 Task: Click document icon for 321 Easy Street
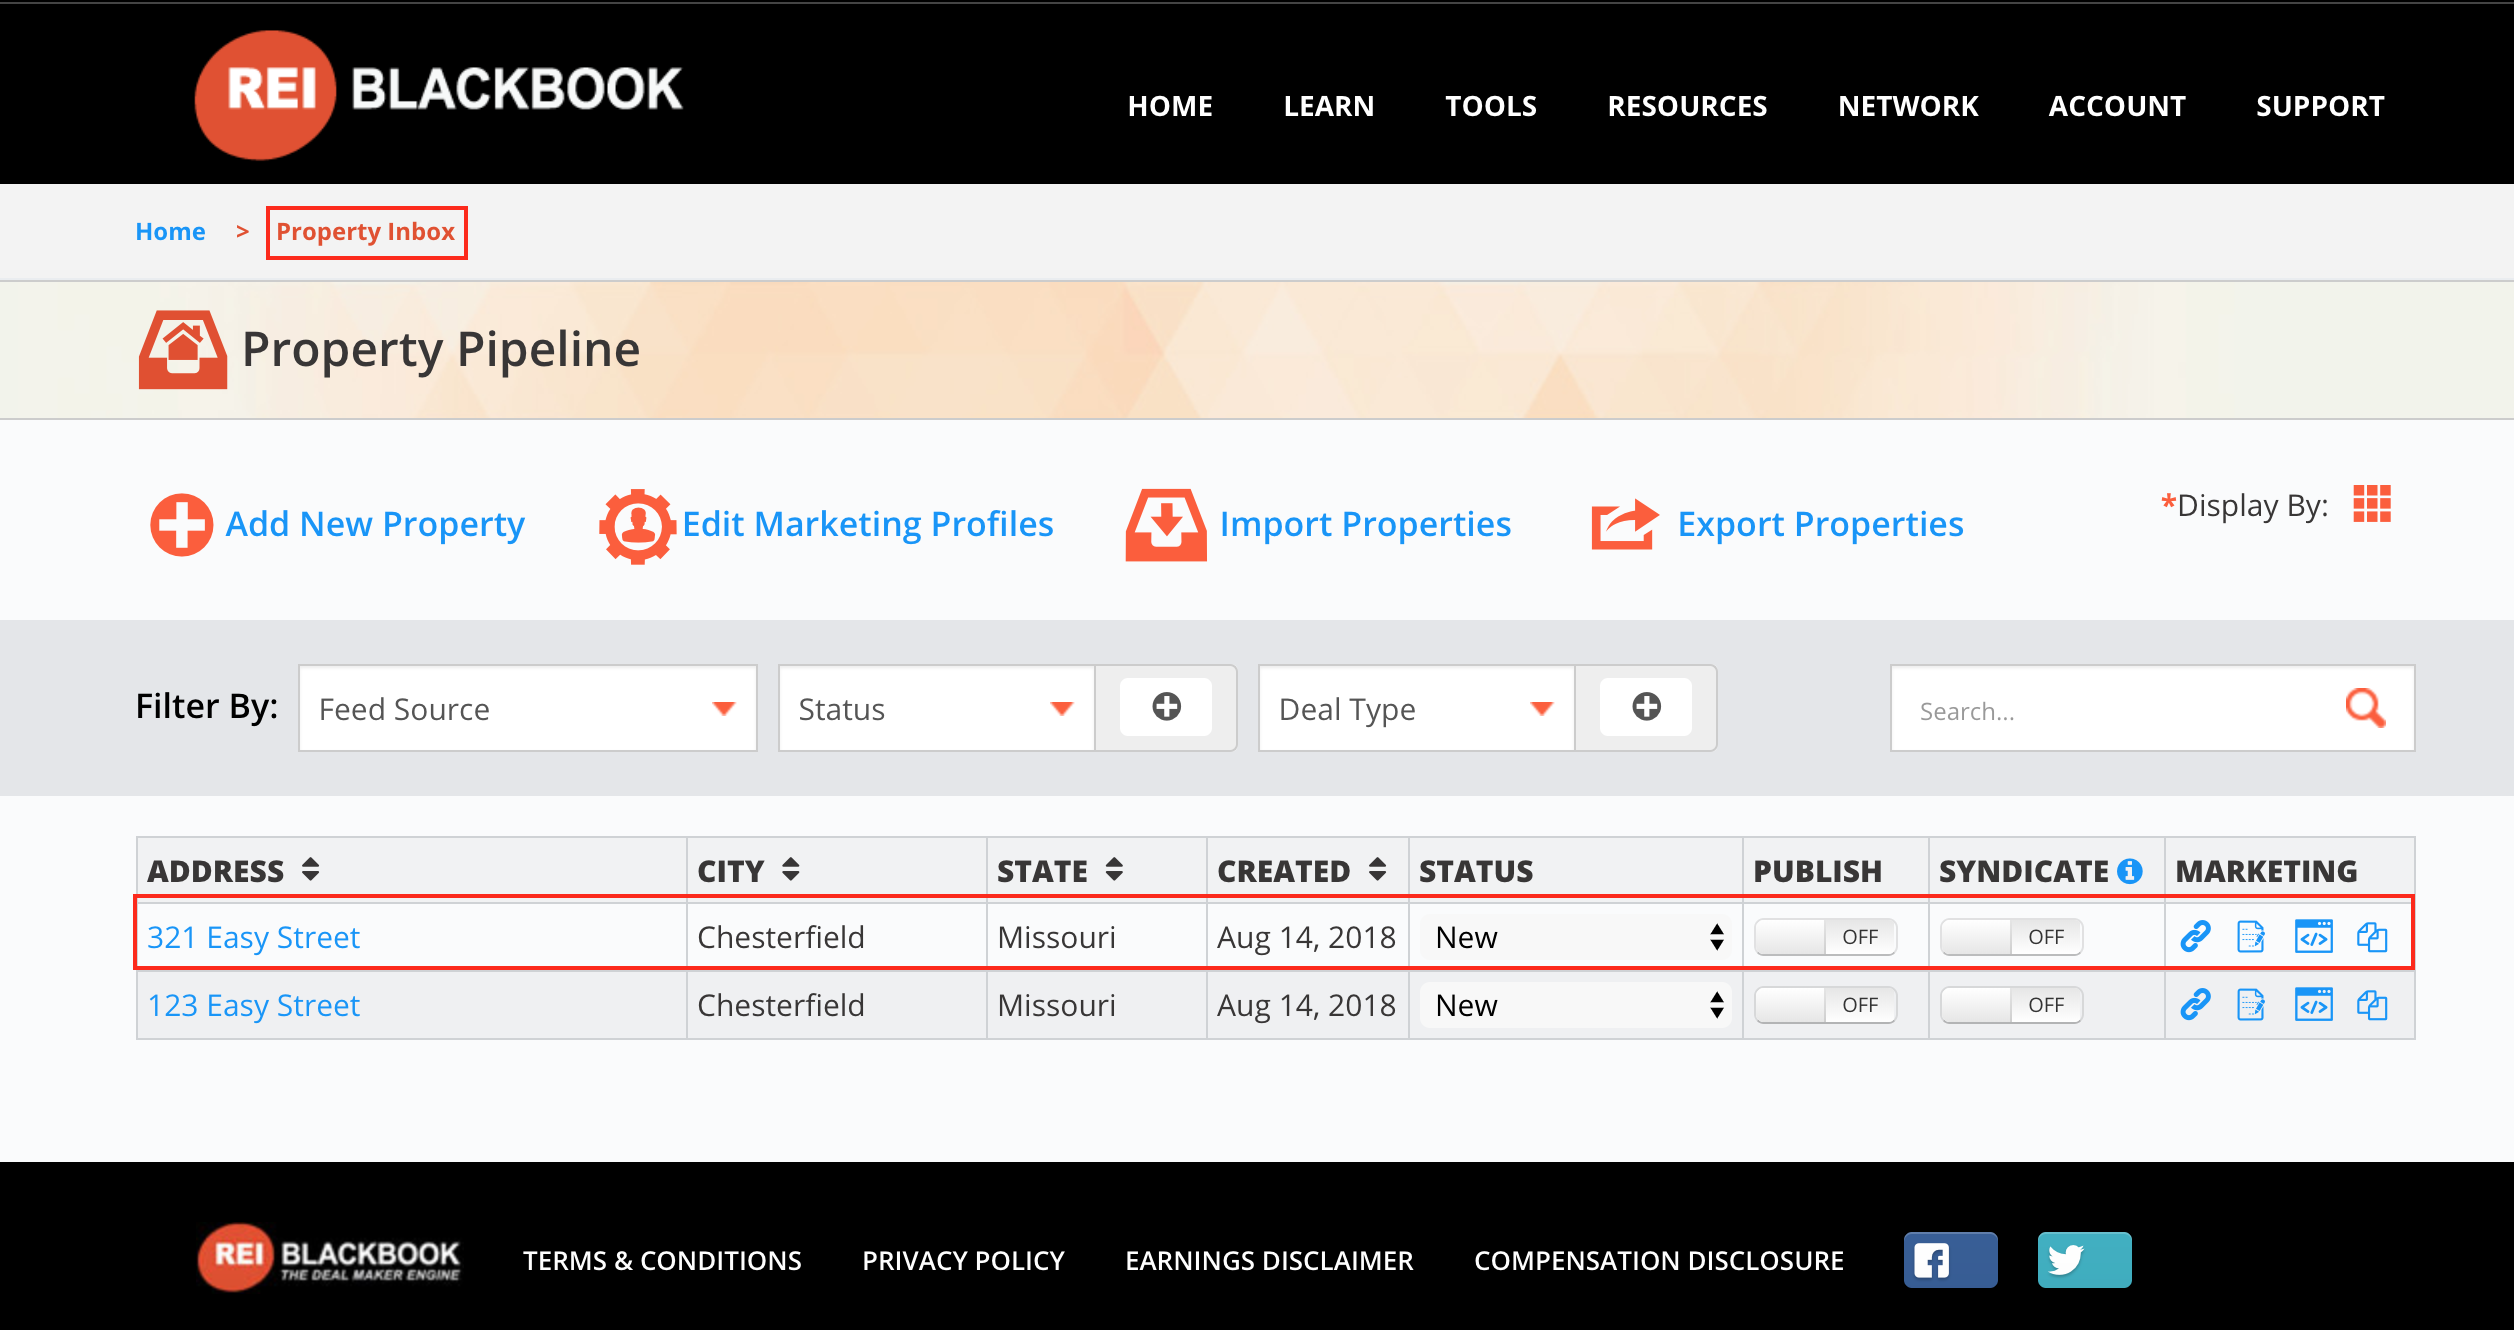click(x=2251, y=937)
